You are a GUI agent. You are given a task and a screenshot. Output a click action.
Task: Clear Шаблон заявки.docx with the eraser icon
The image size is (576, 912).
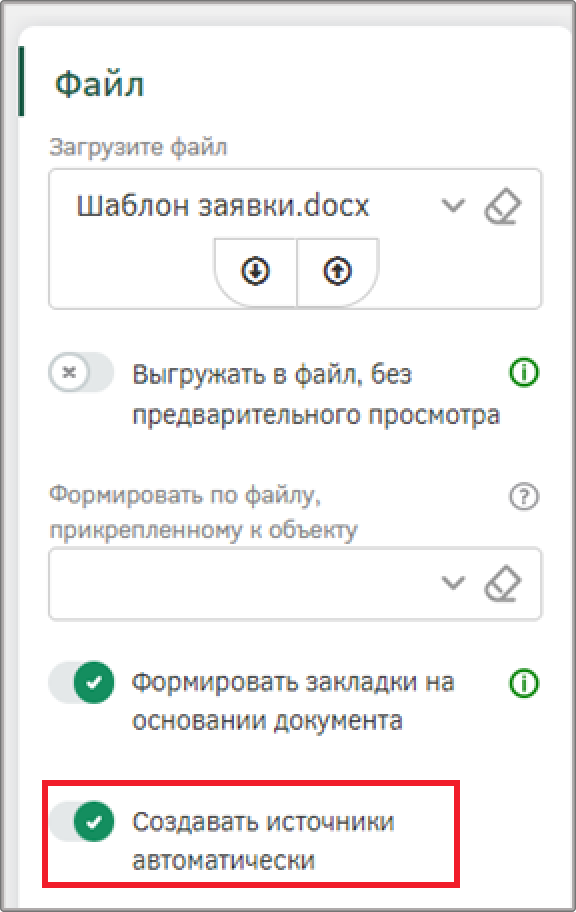[x=503, y=206]
